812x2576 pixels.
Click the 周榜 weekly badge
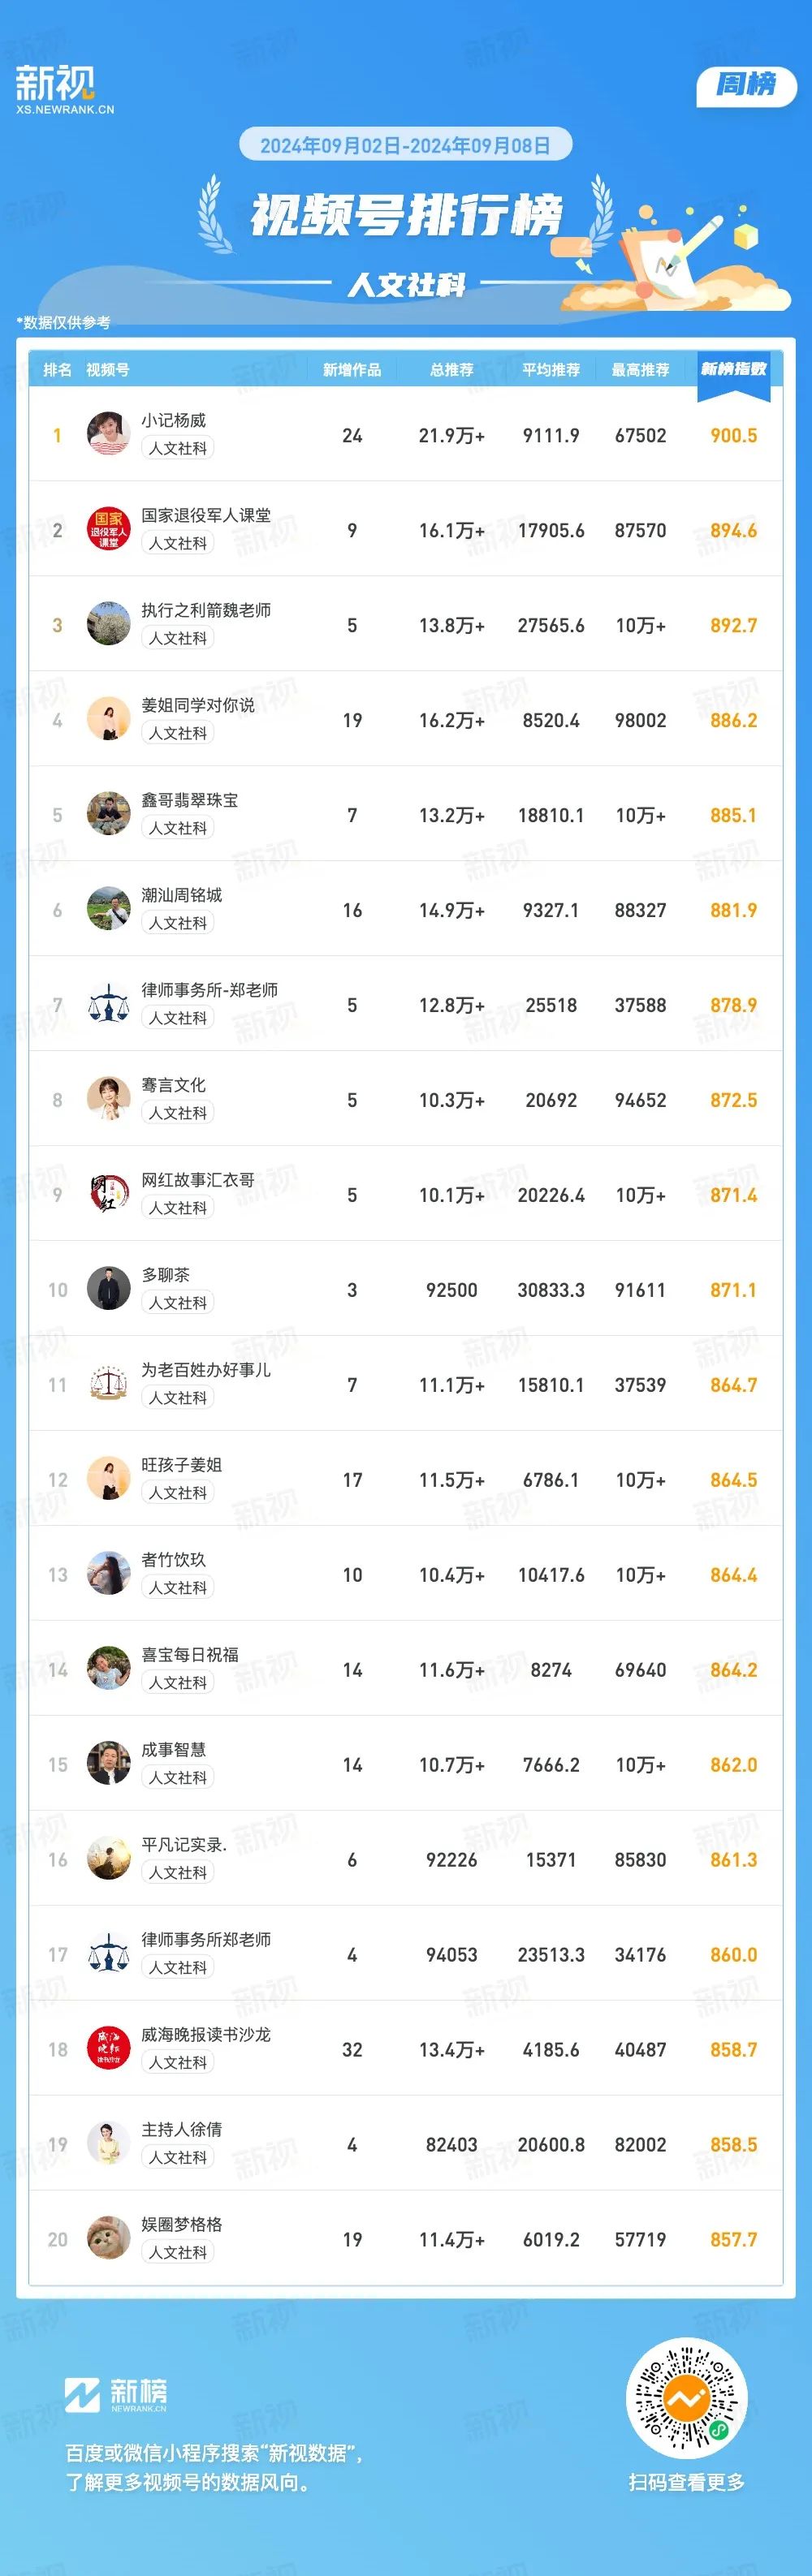point(745,85)
